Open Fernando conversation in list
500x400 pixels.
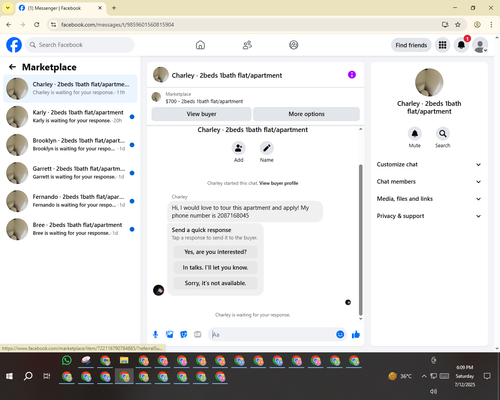pos(70,201)
